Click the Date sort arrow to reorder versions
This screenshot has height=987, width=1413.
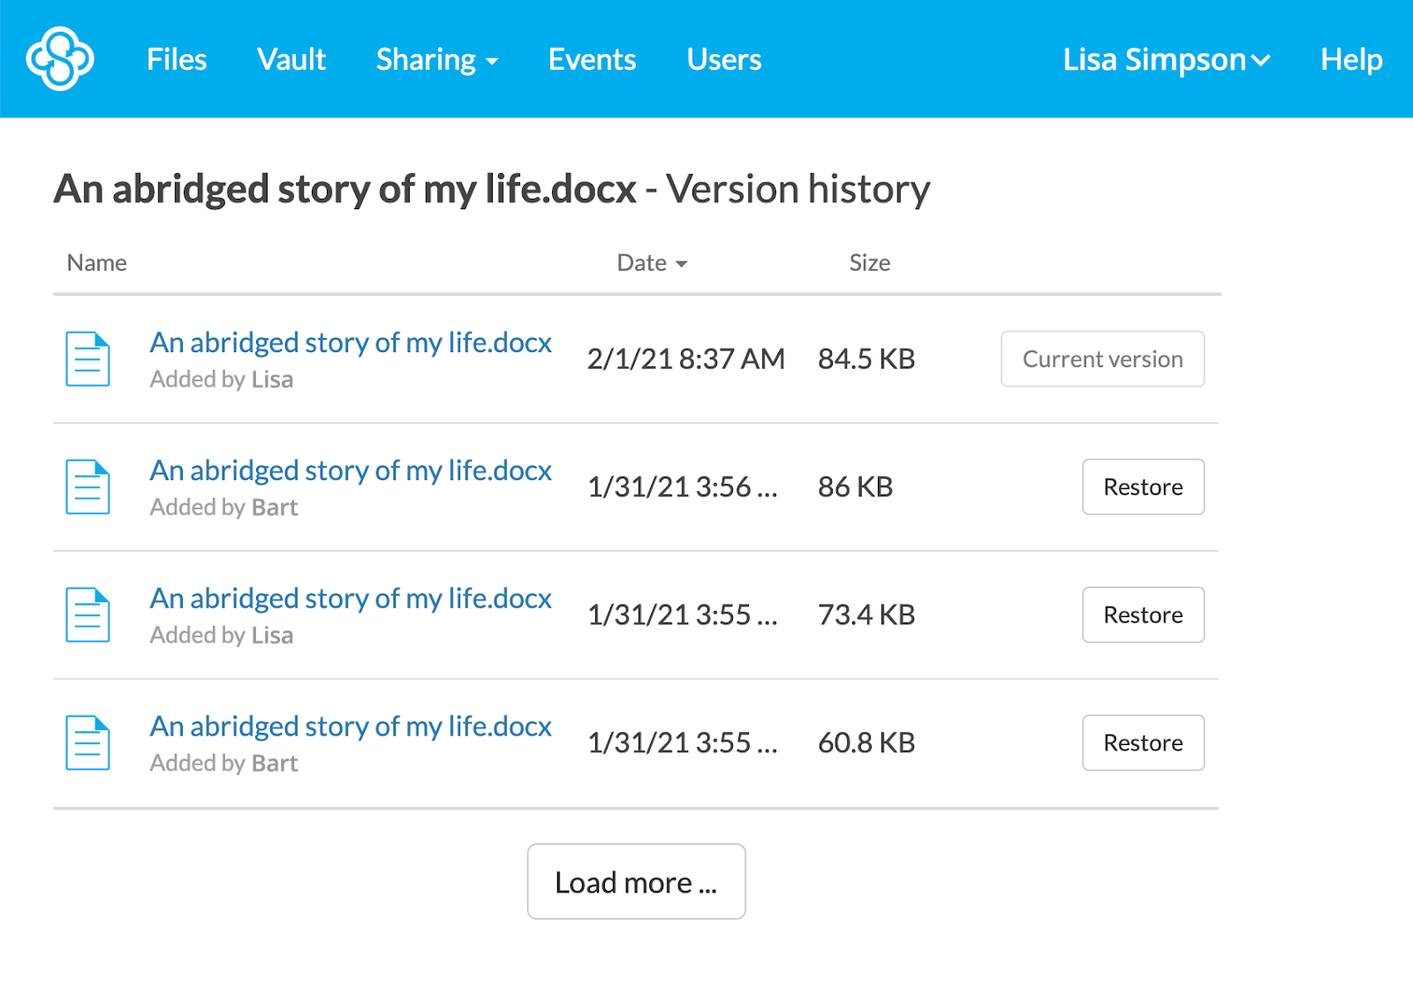click(683, 263)
